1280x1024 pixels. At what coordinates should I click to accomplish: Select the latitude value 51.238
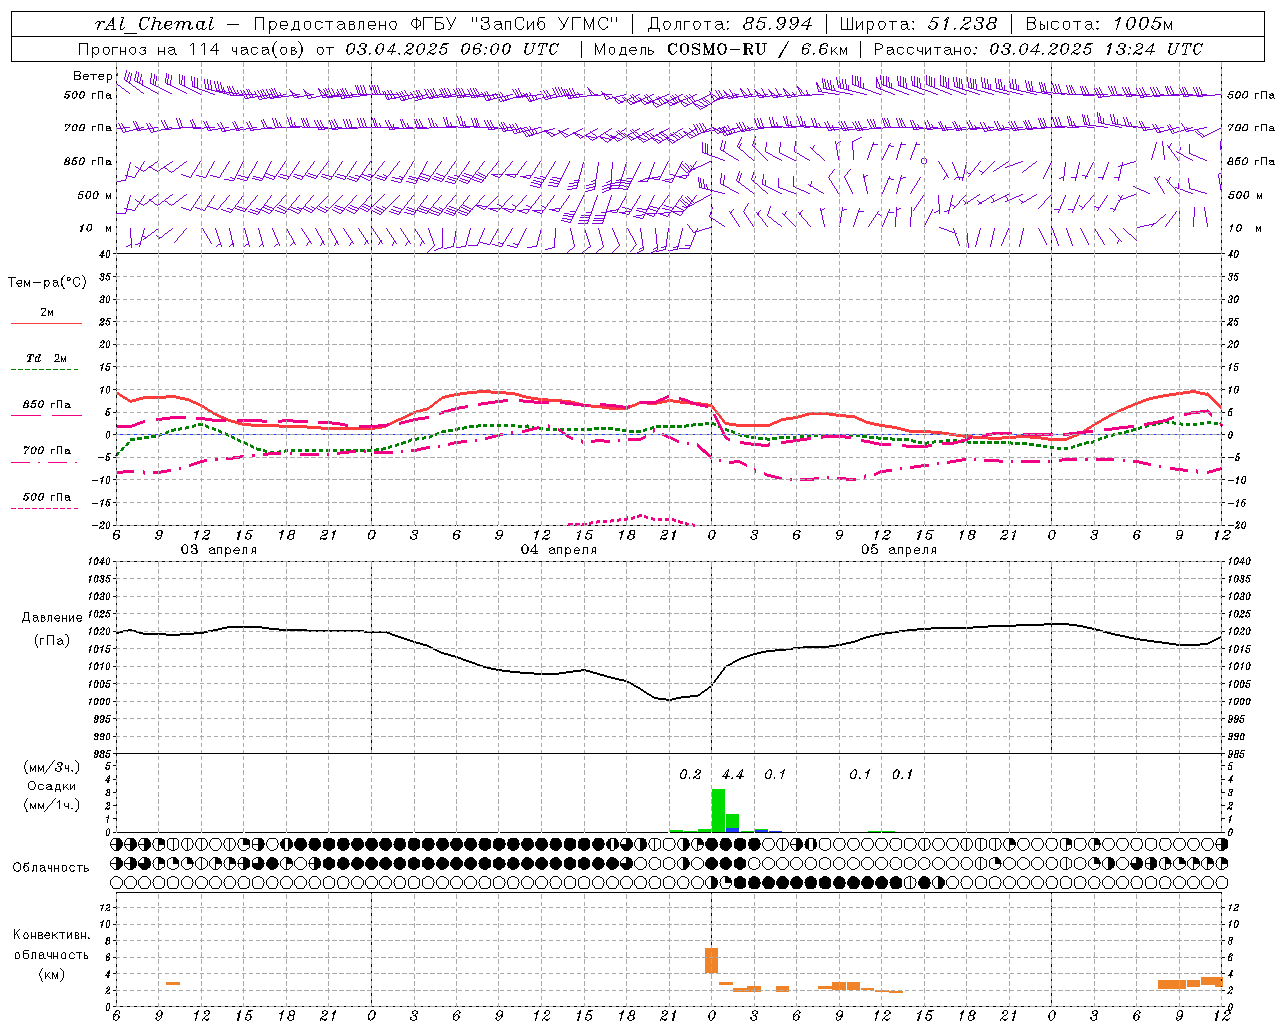962,24
